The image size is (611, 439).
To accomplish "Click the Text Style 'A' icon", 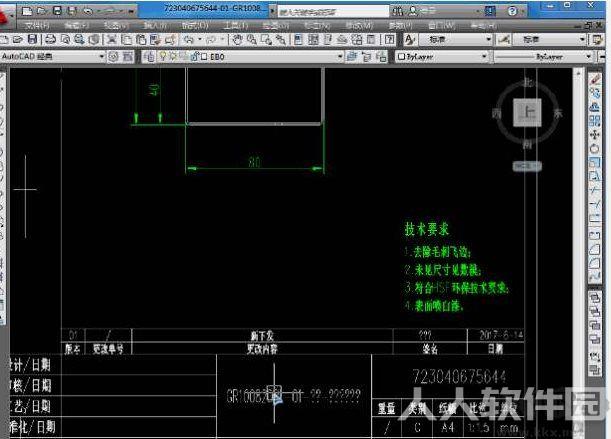I will (x=409, y=39).
